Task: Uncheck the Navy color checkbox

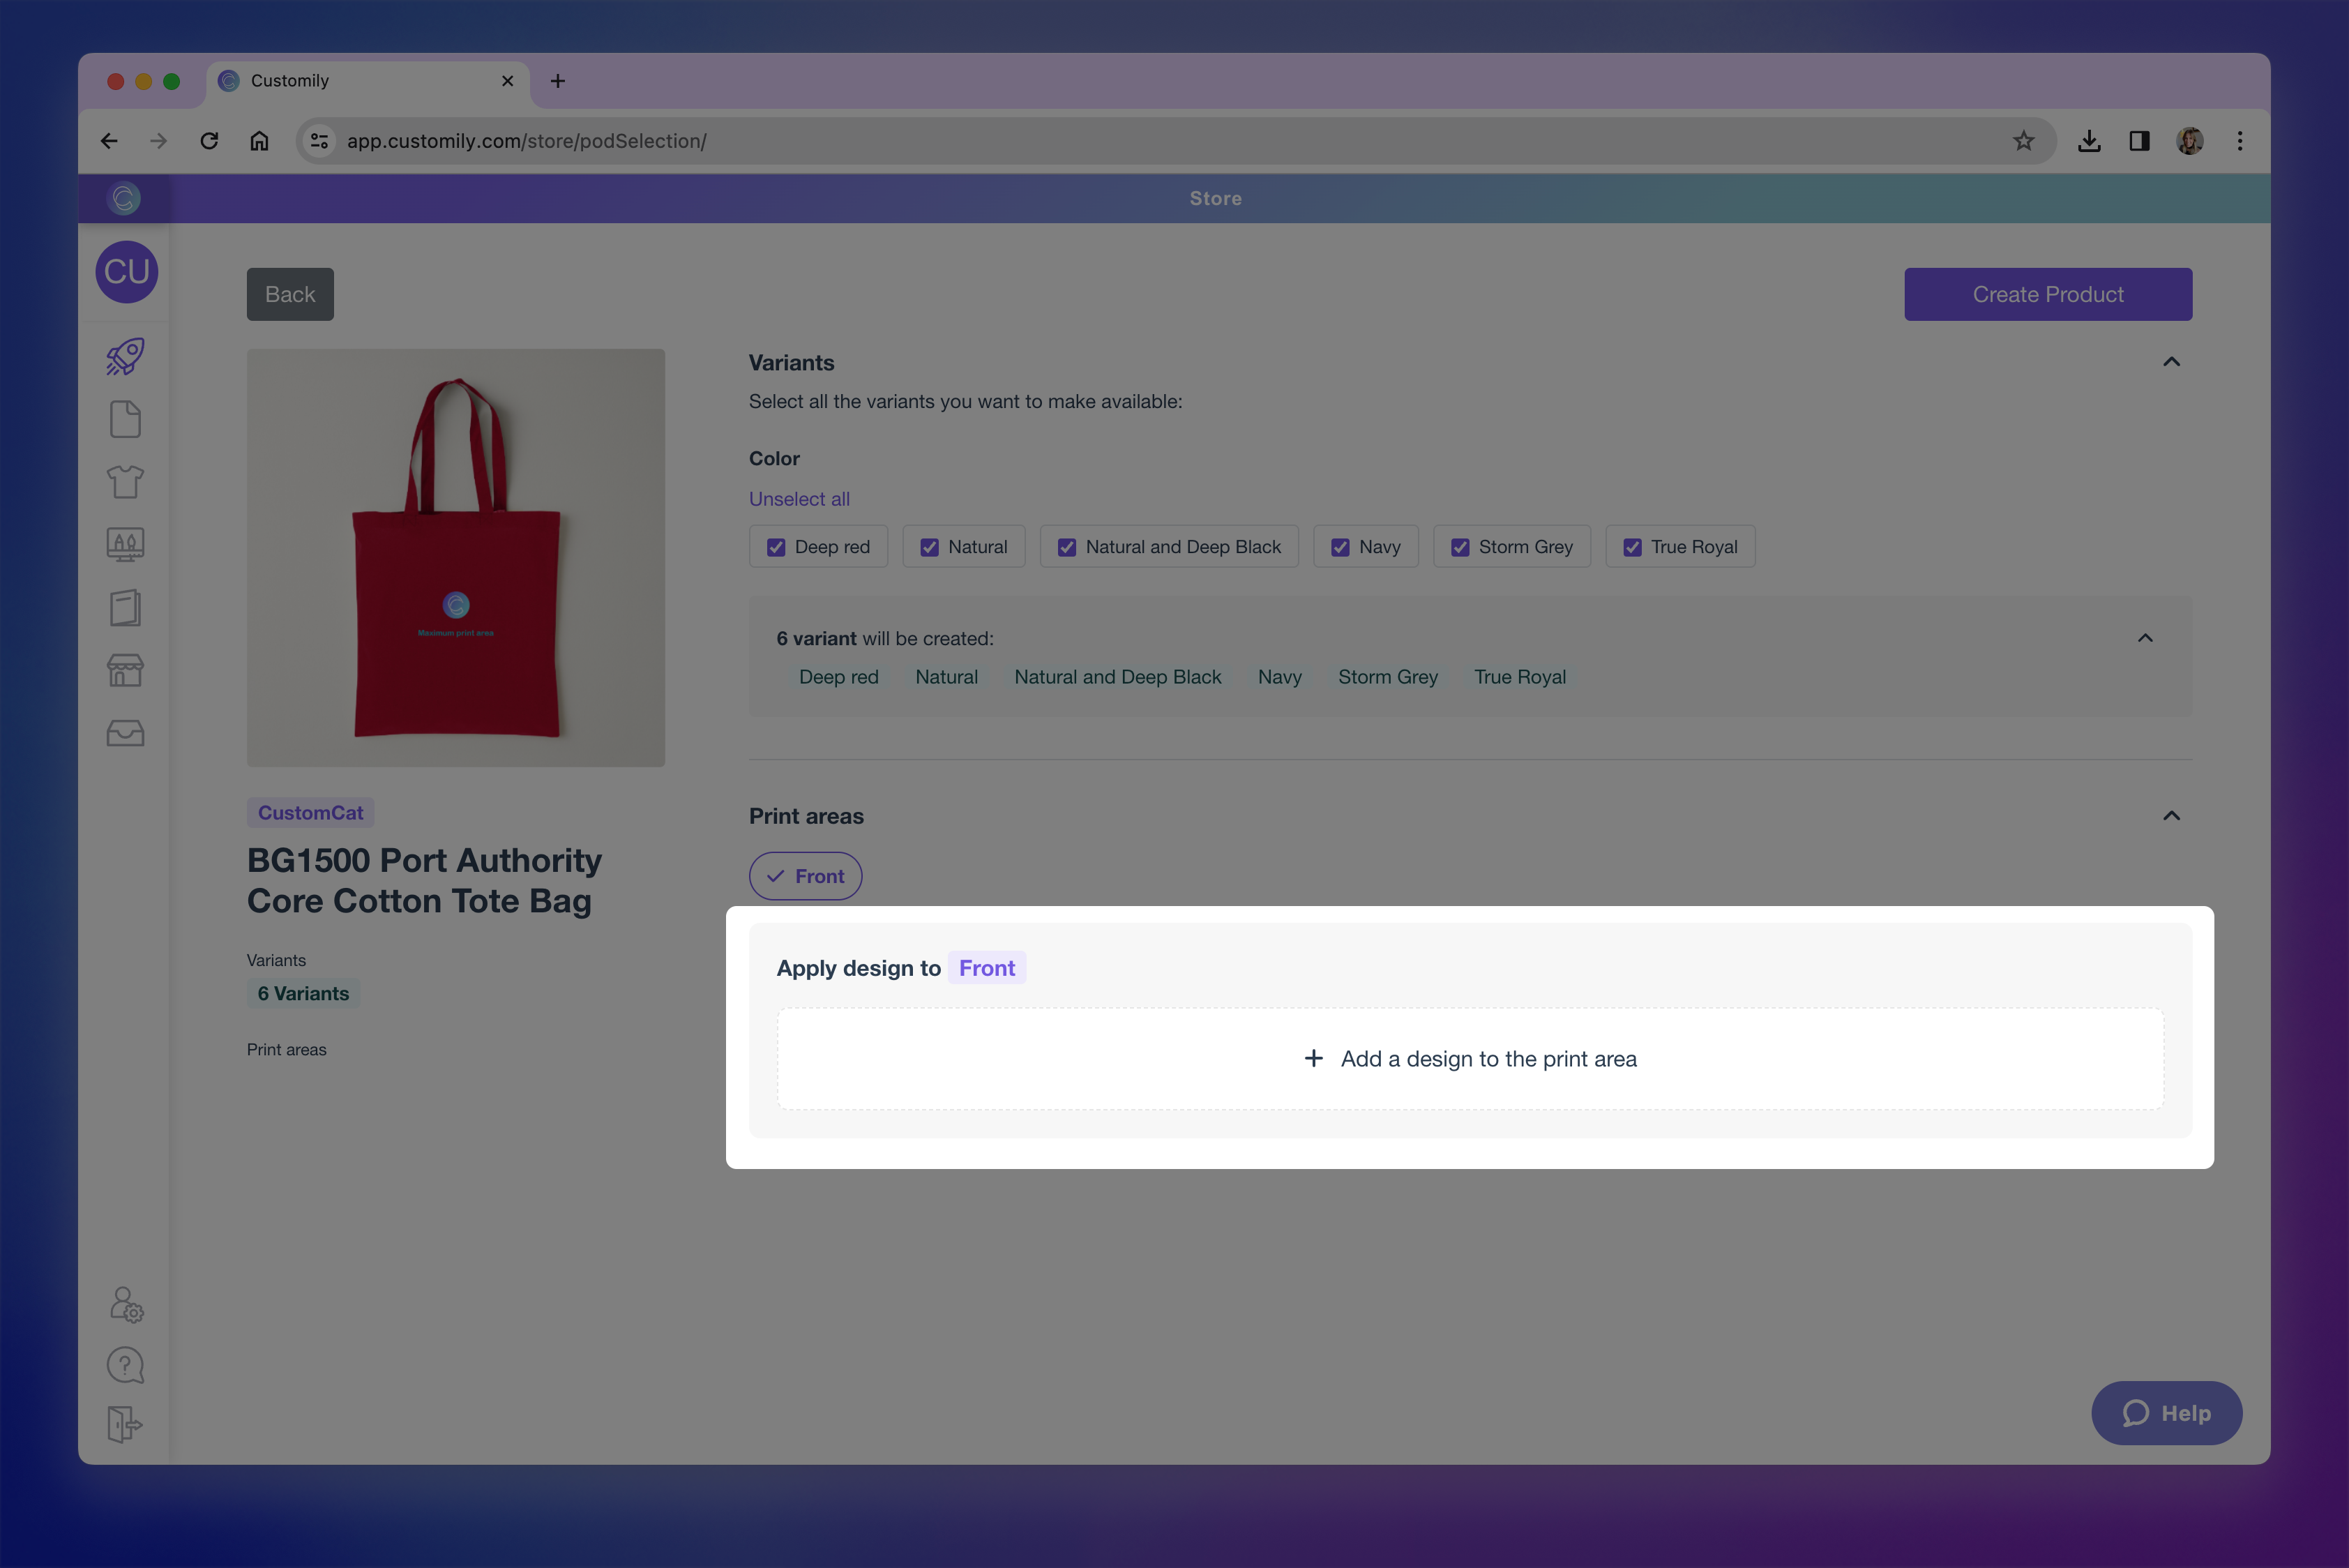Action: pyautogui.click(x=1340, y=547)
